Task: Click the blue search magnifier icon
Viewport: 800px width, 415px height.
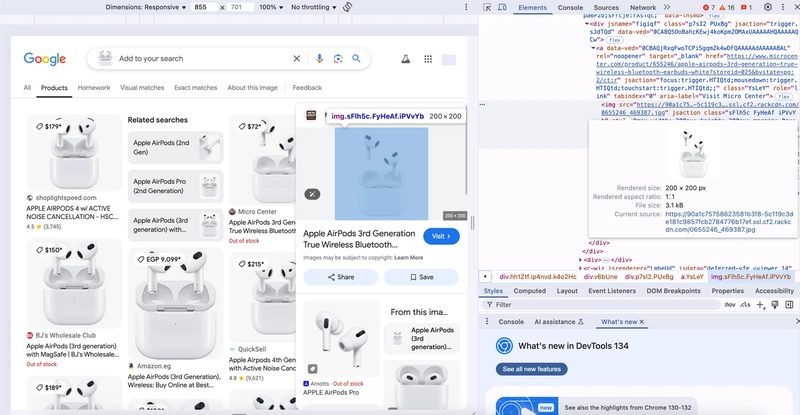Action: (x=356, y=59)
